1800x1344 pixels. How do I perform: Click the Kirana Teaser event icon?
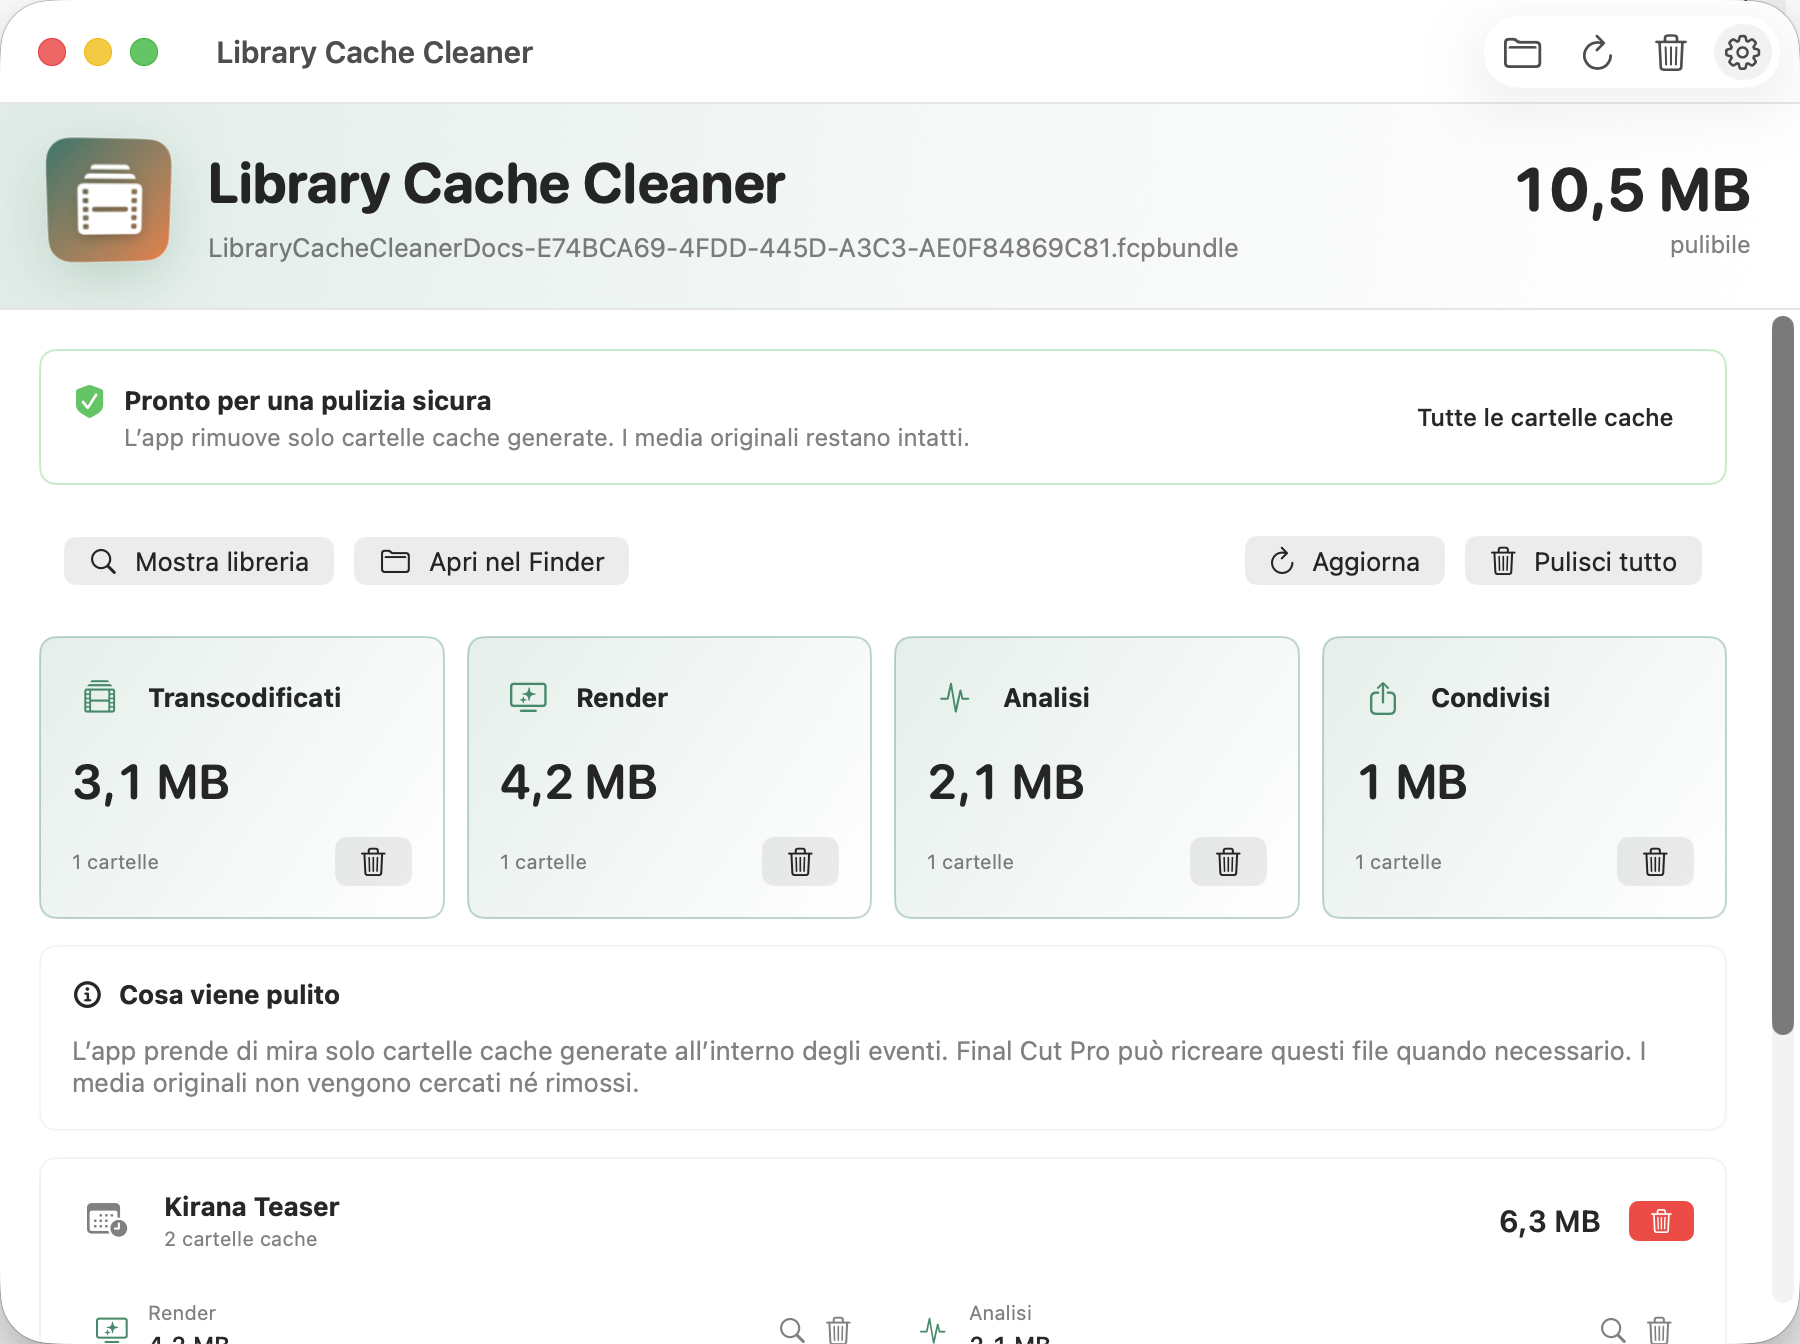(107, 1220)
